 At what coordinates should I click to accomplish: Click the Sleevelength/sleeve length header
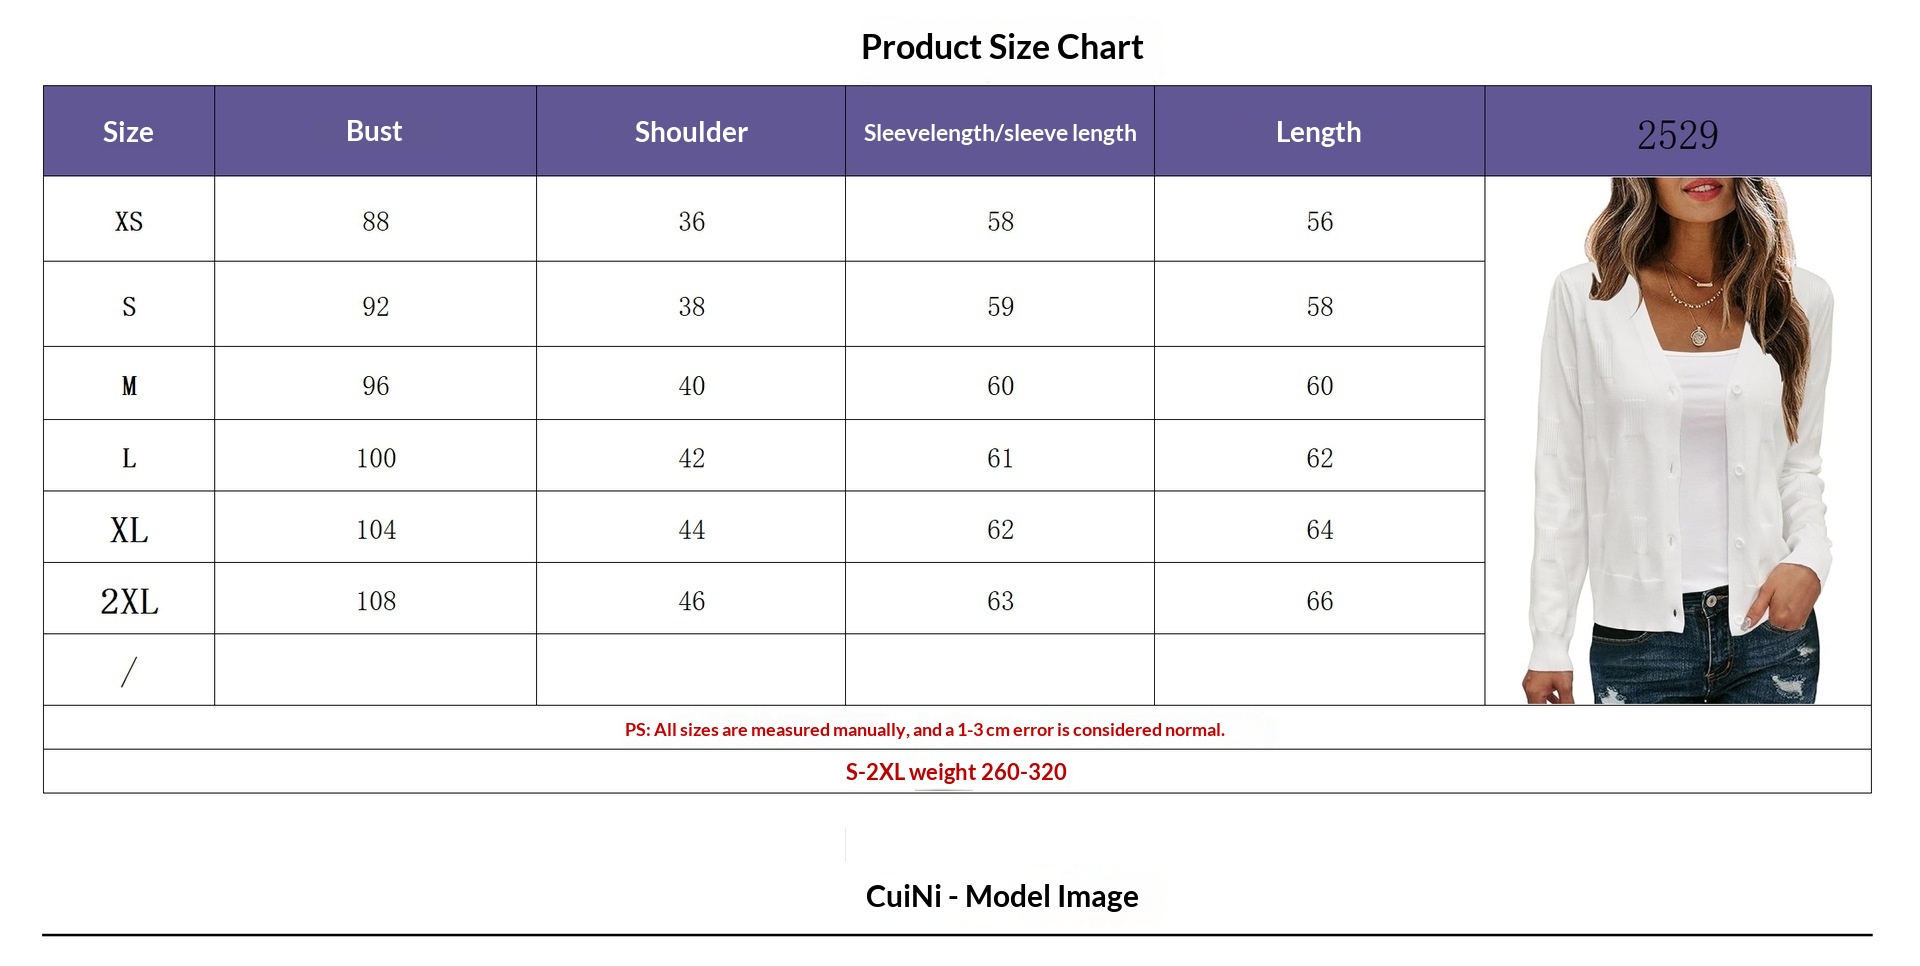pos(1000,132)
